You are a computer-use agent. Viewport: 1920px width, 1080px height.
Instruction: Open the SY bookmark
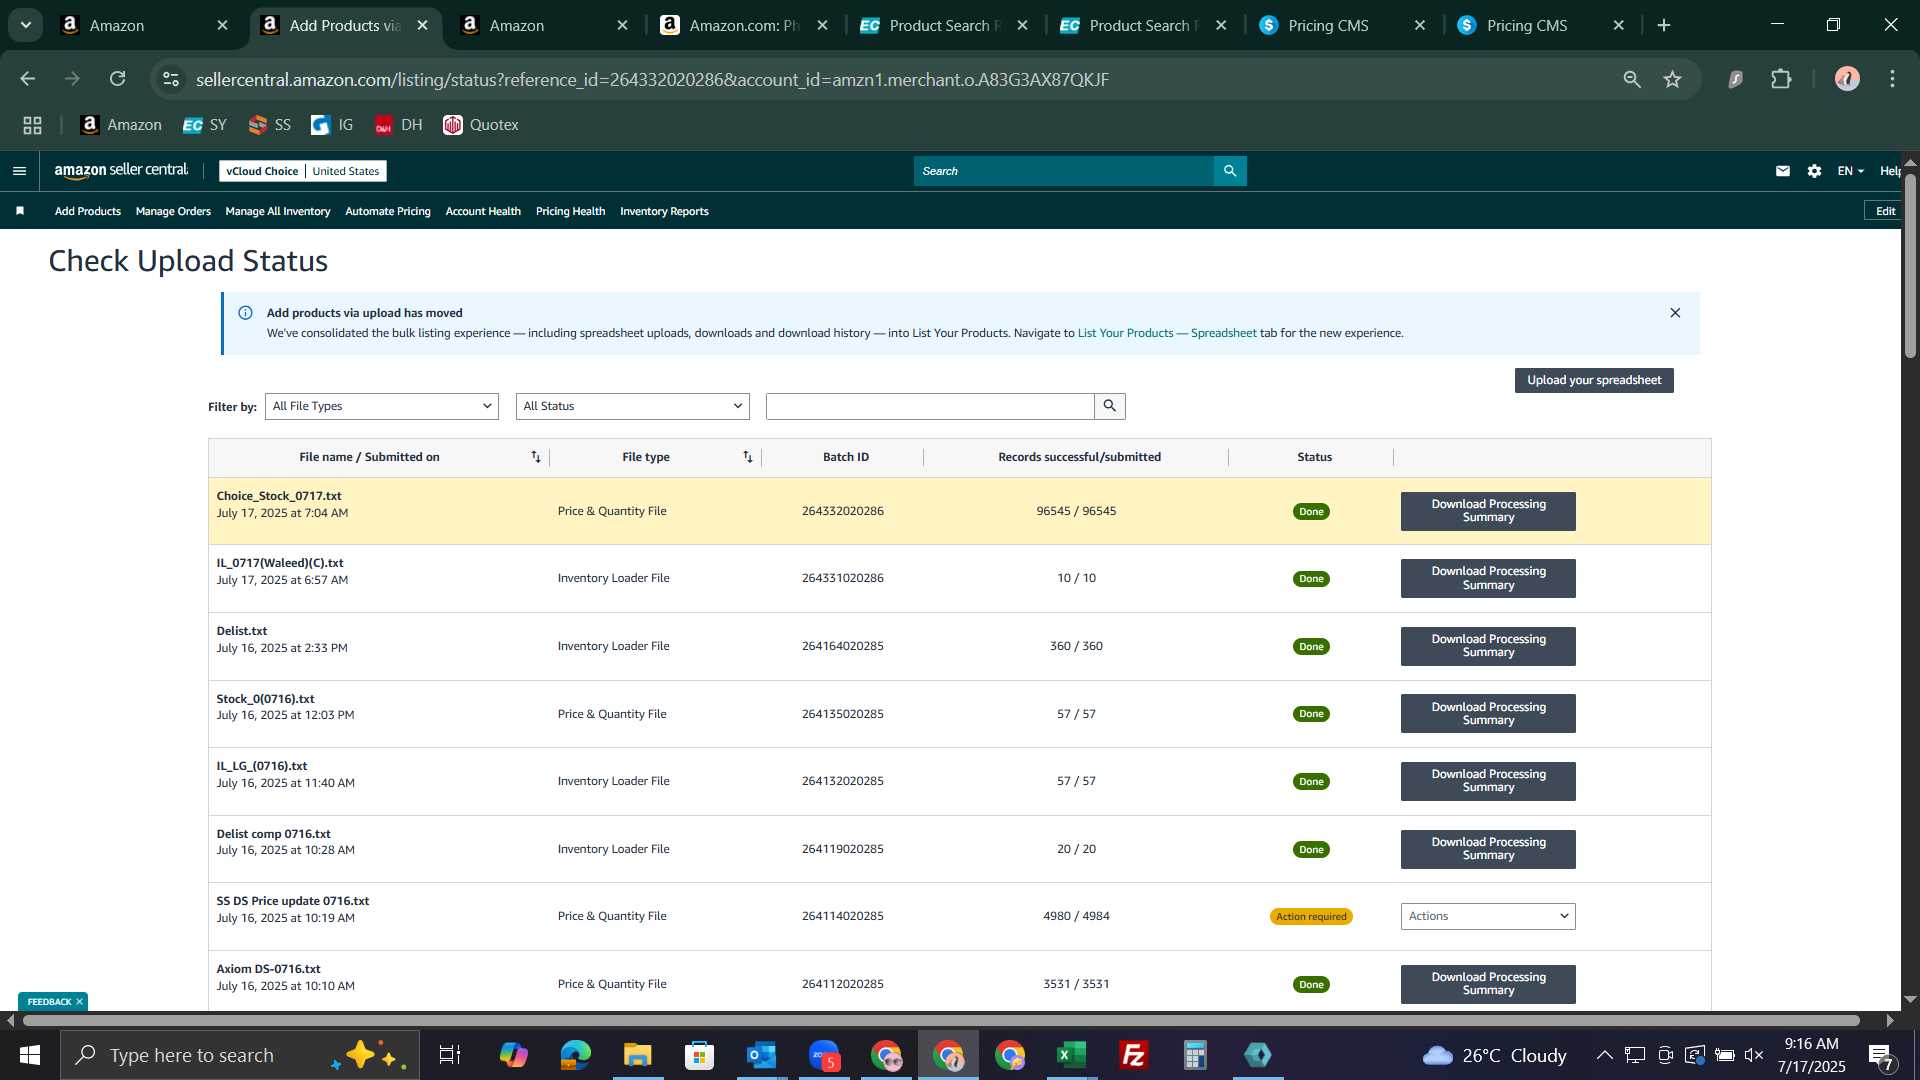tap(205, 125)
